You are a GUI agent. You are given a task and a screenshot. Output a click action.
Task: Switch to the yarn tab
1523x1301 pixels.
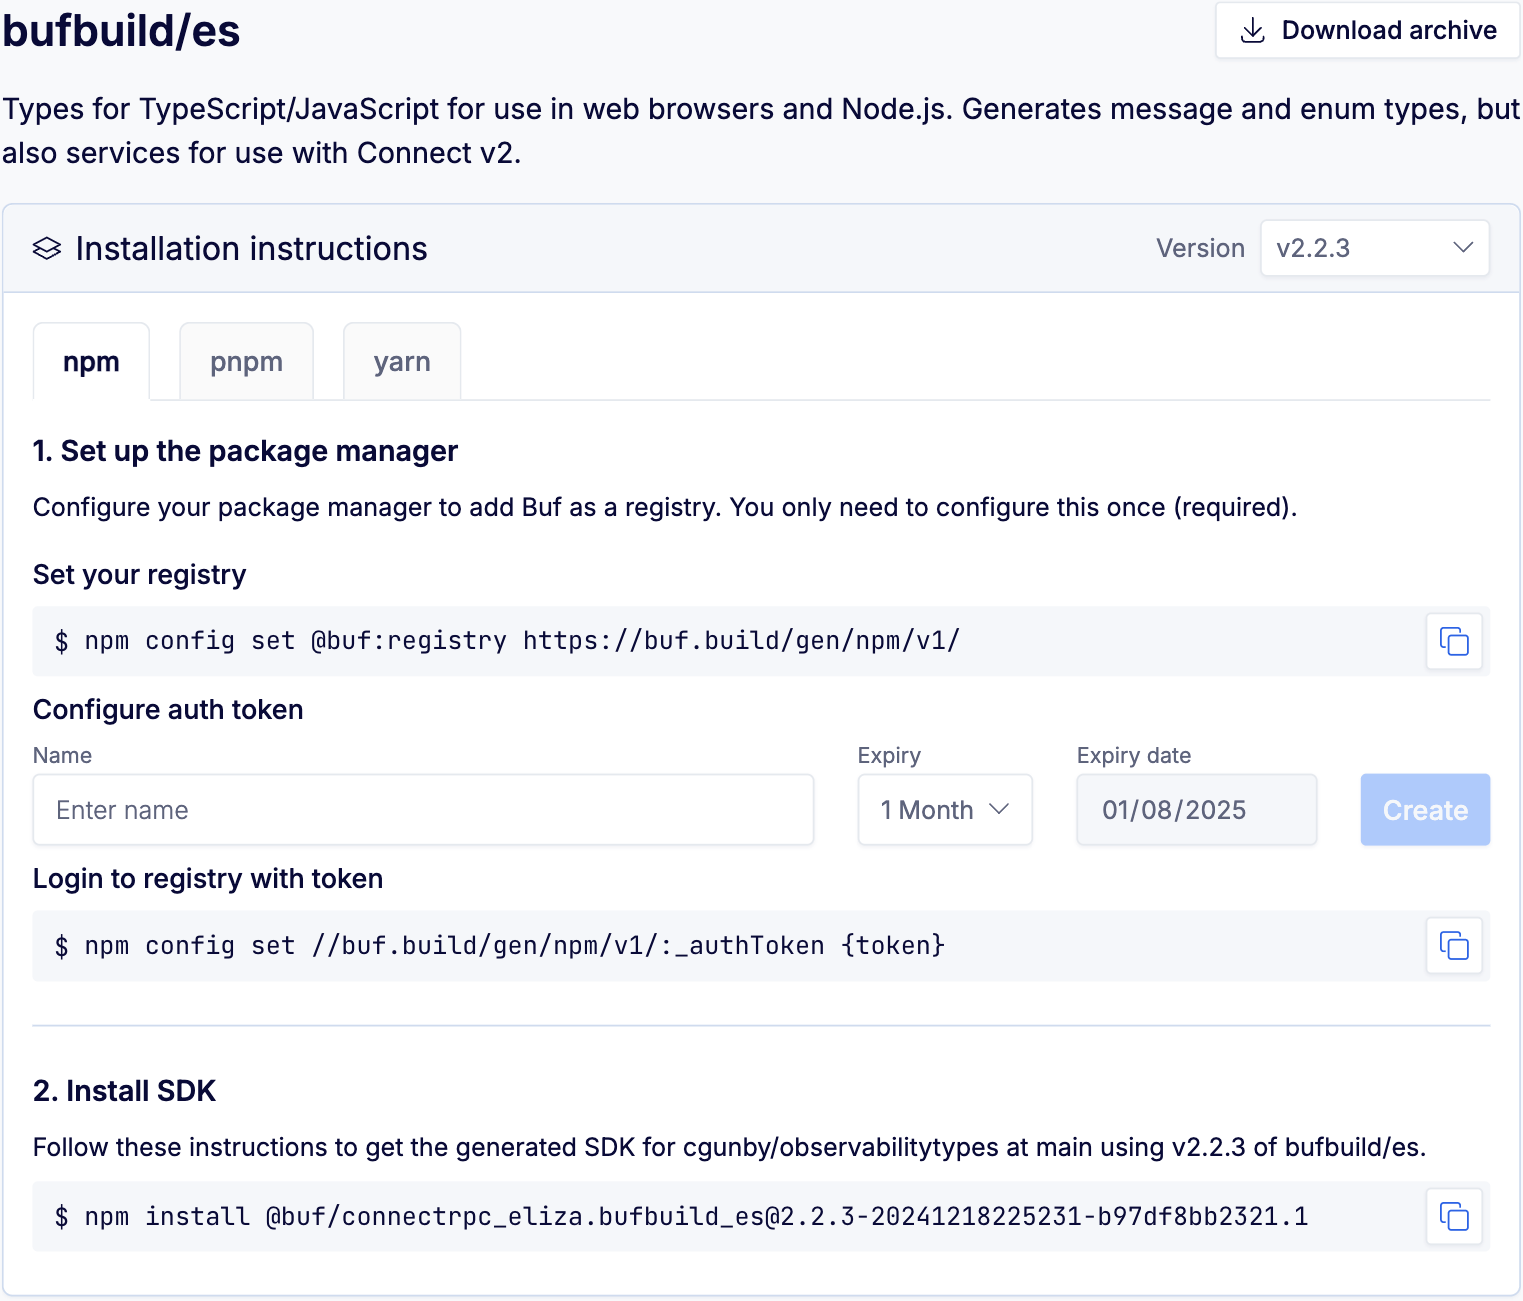coord(402,362)
